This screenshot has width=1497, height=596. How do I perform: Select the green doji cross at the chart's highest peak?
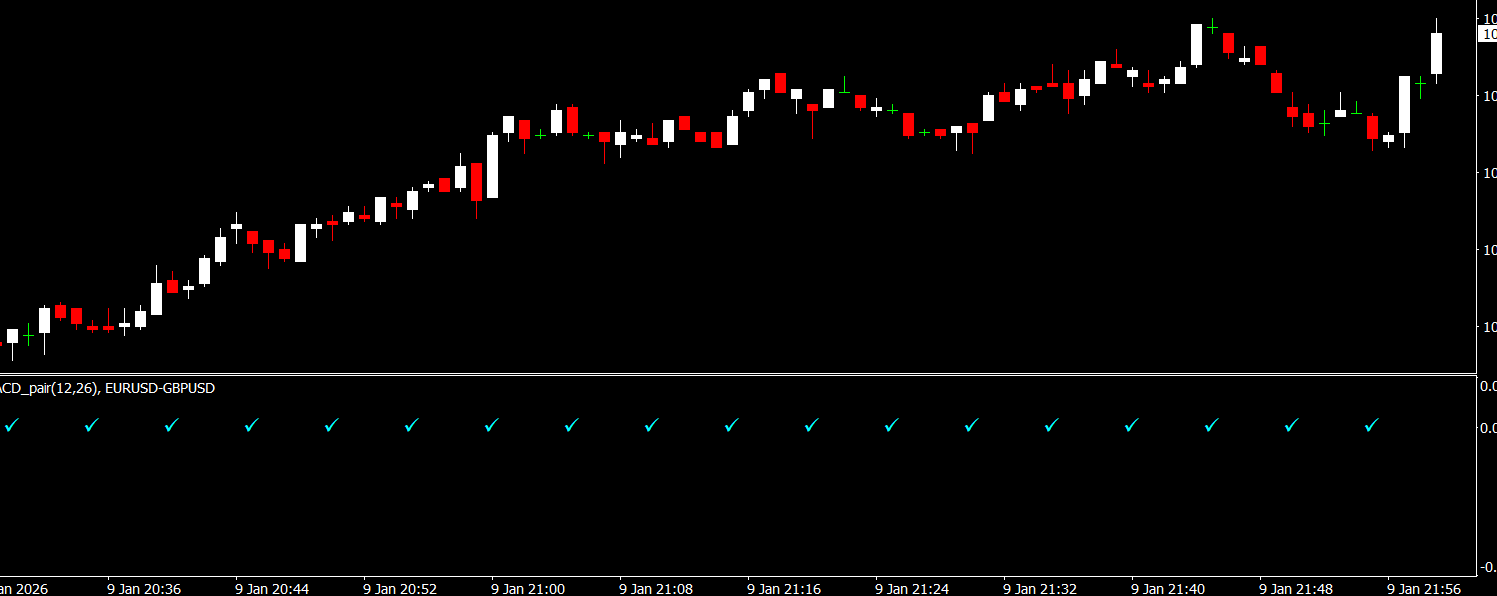pyautogui.click(x=1212, y=26)
